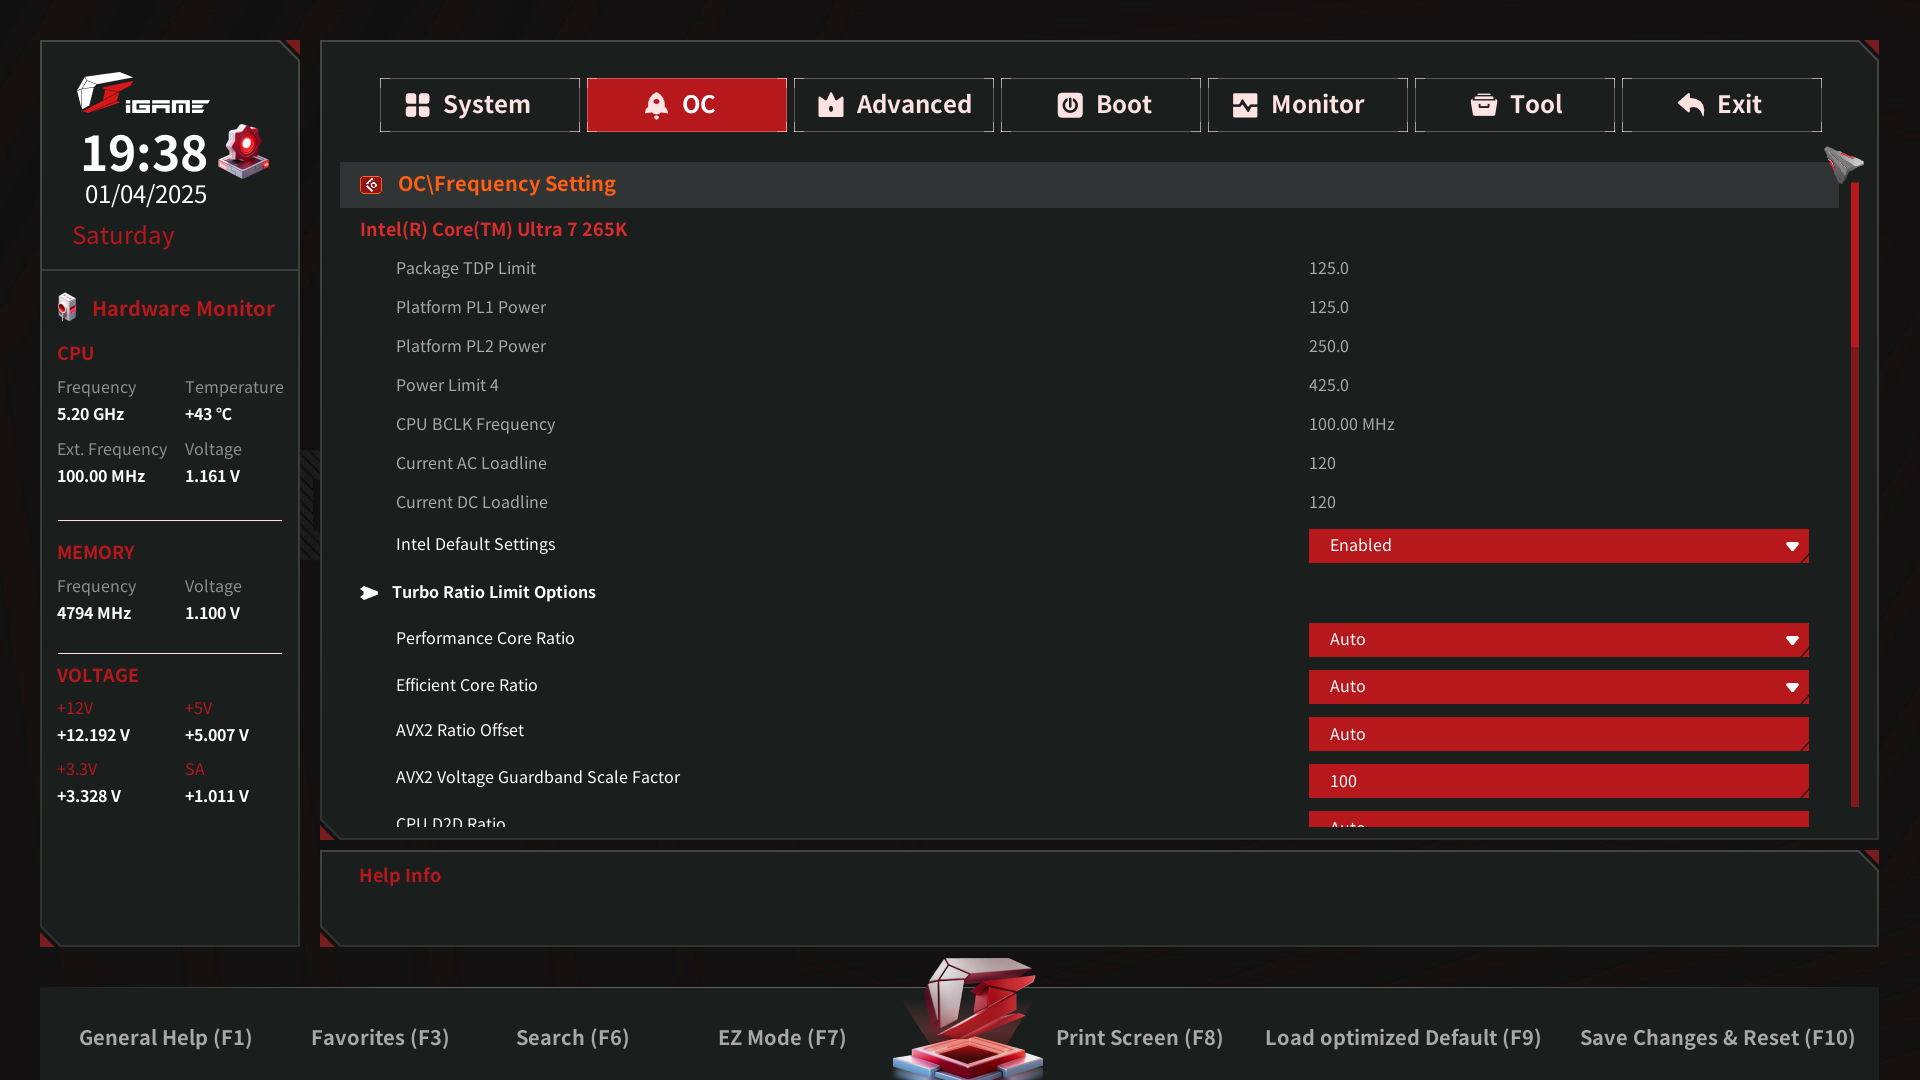Open Turbo Ratio Limit Options submenu
This screenshot has height=1080, width=1920.
(x=493, y=592)
